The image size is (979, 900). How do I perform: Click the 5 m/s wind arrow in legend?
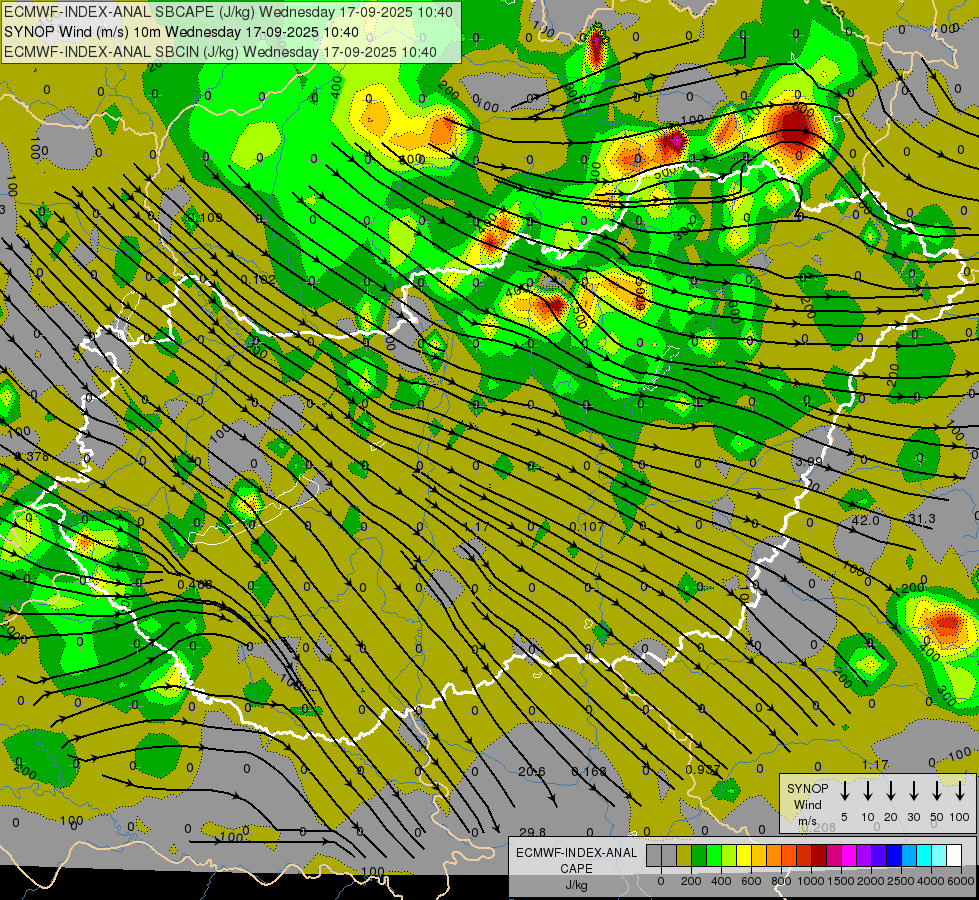[x=844, y=790]
